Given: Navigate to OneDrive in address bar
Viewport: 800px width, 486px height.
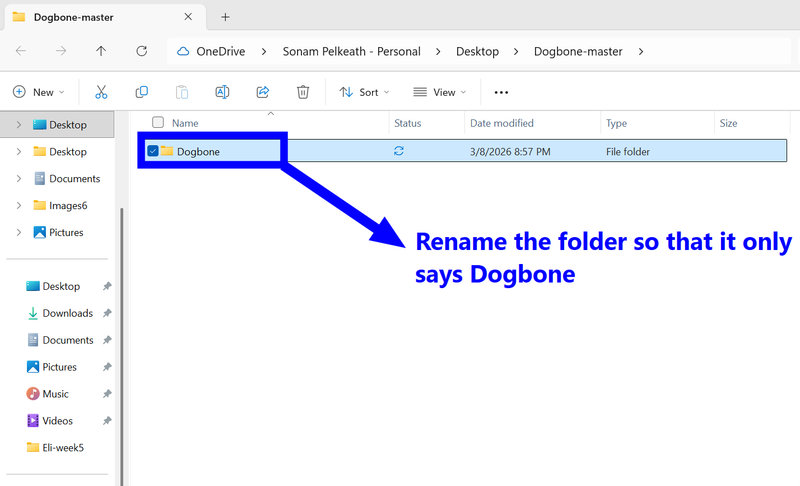Looking at the screenshot, I should click(x=220, y=52).
